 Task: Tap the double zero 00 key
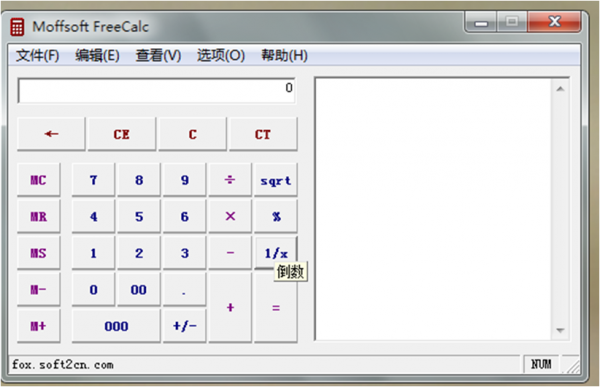[x=139, y=289]
